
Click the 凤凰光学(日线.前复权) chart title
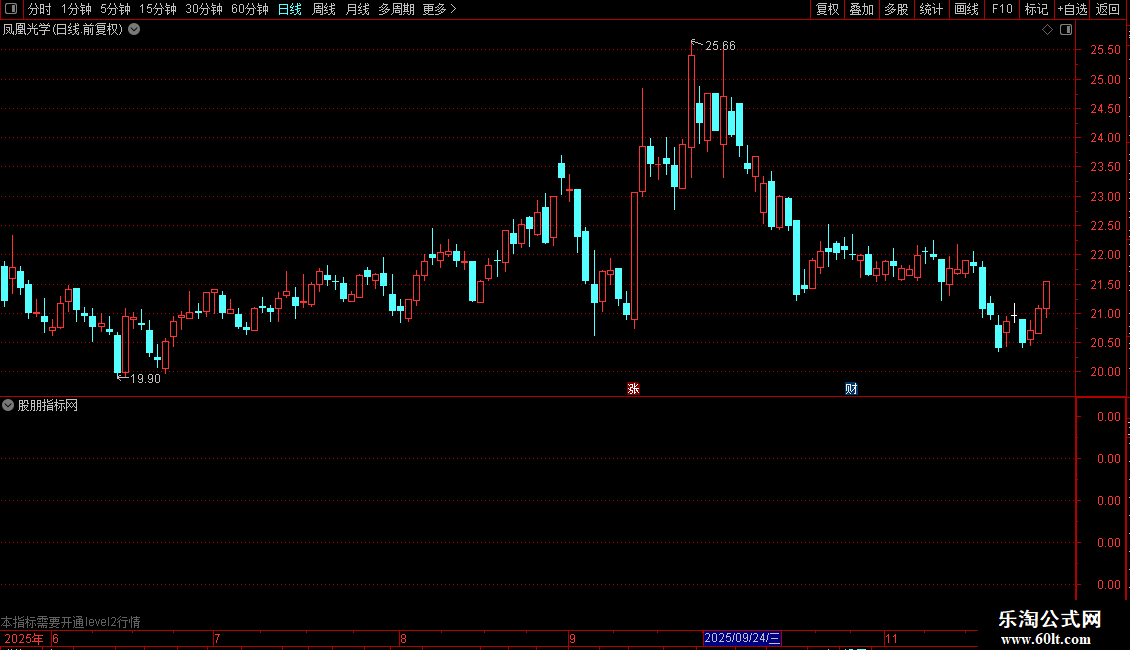[63, 30]
